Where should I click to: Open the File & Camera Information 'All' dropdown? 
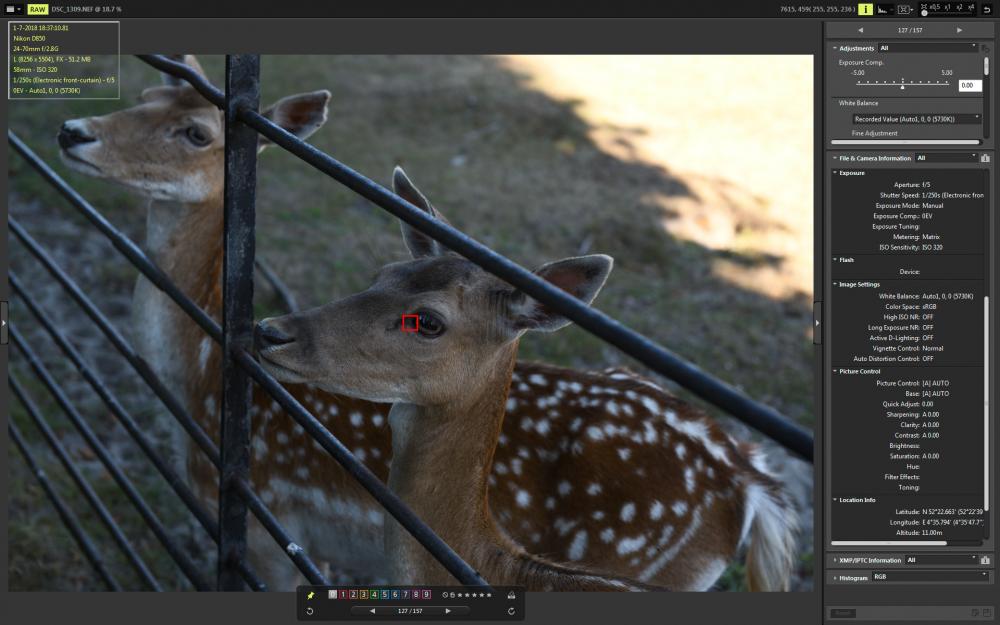[946, 158]
